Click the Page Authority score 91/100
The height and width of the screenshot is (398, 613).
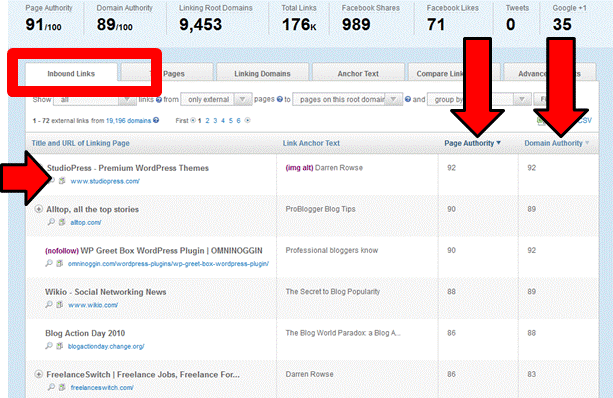(43, 25)
